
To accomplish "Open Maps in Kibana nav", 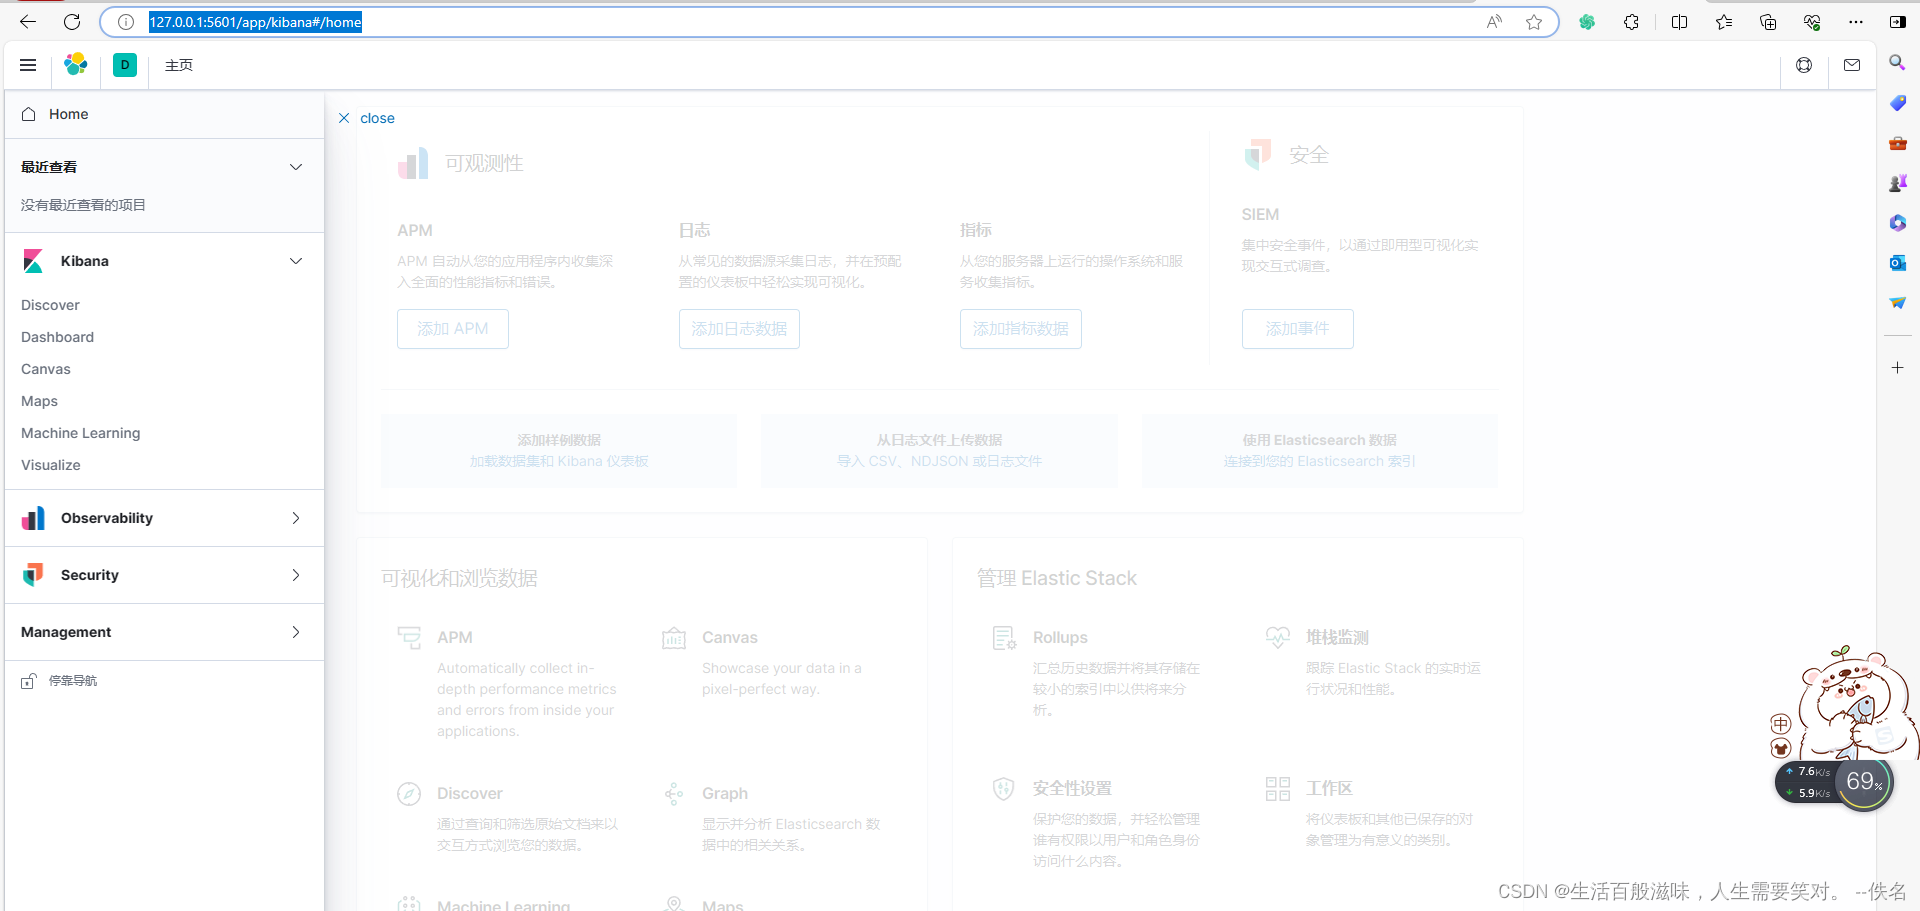I will pos(39,401).
